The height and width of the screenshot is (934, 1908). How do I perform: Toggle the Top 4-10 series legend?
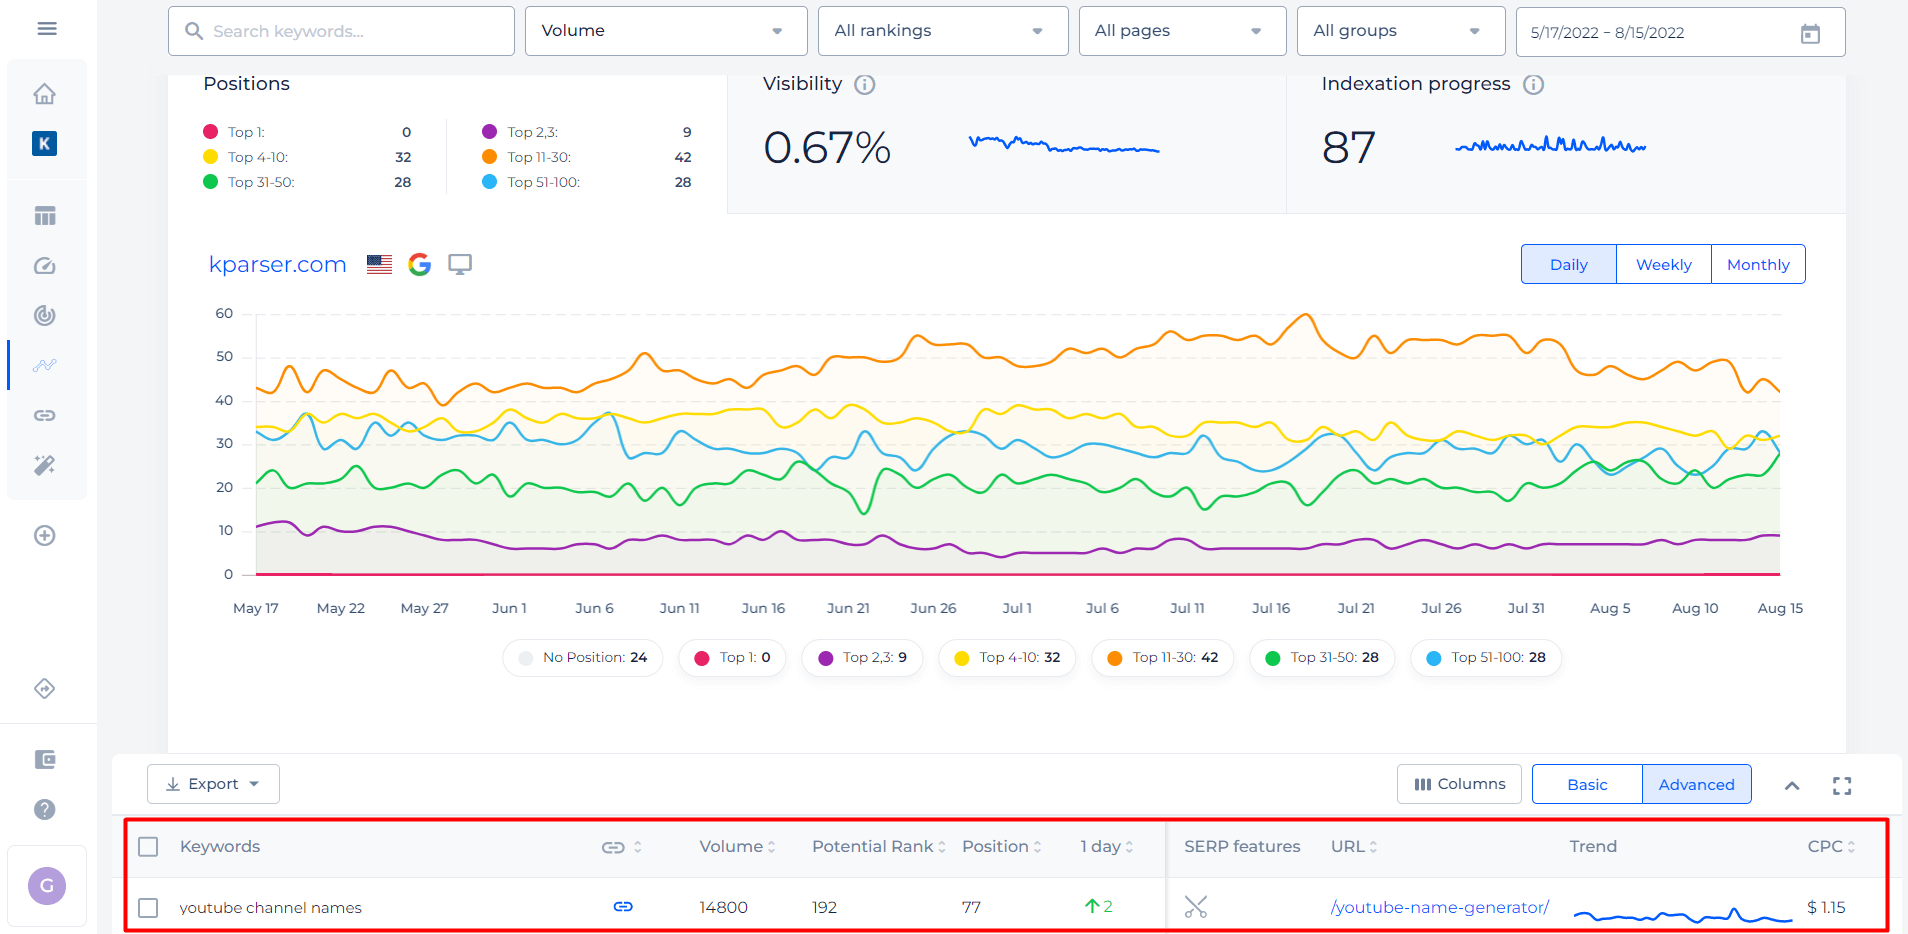(1007, 658)
